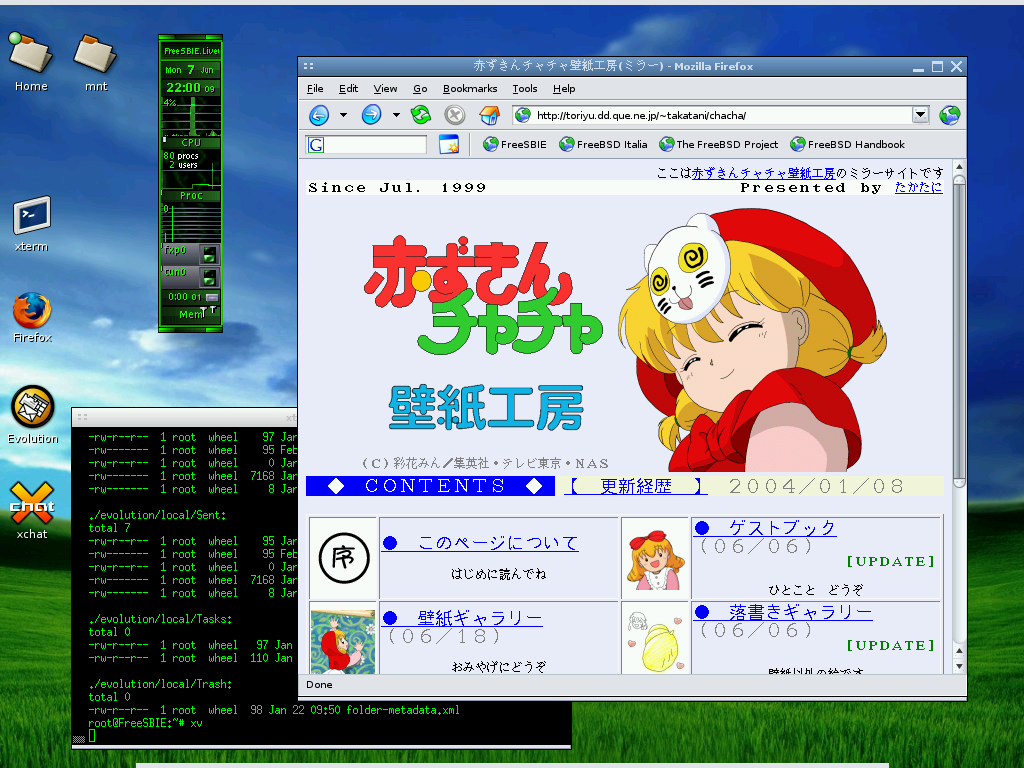Viewport: 1024px width, 768px height.
Task: Click the guestbook girl with red bow thumbnail
Action: pyautogui.click(x=655, y=558)
